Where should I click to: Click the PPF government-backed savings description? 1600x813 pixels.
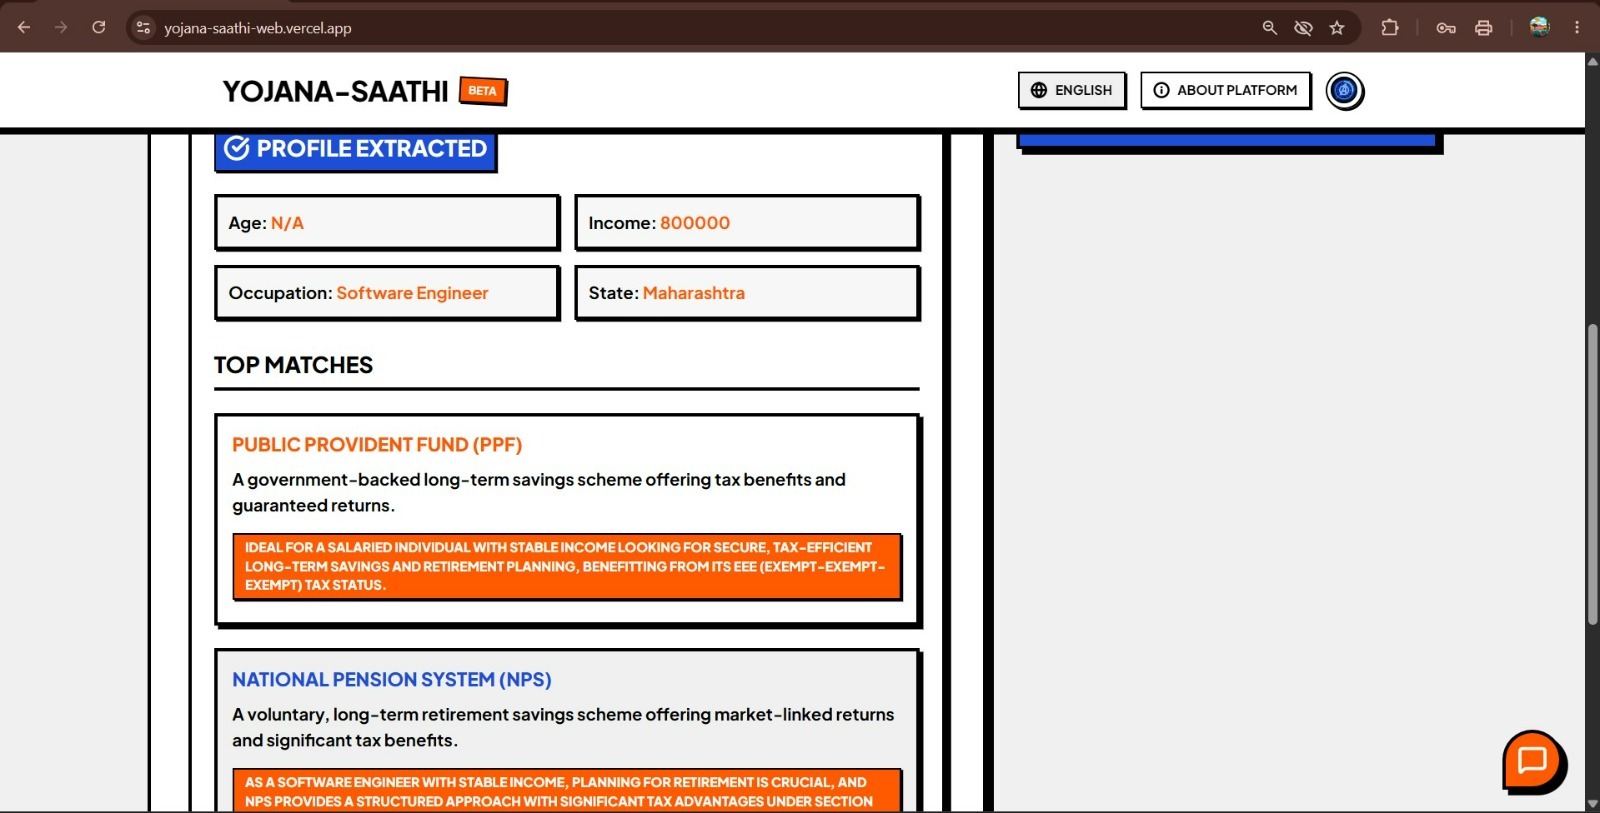(539, 492)
